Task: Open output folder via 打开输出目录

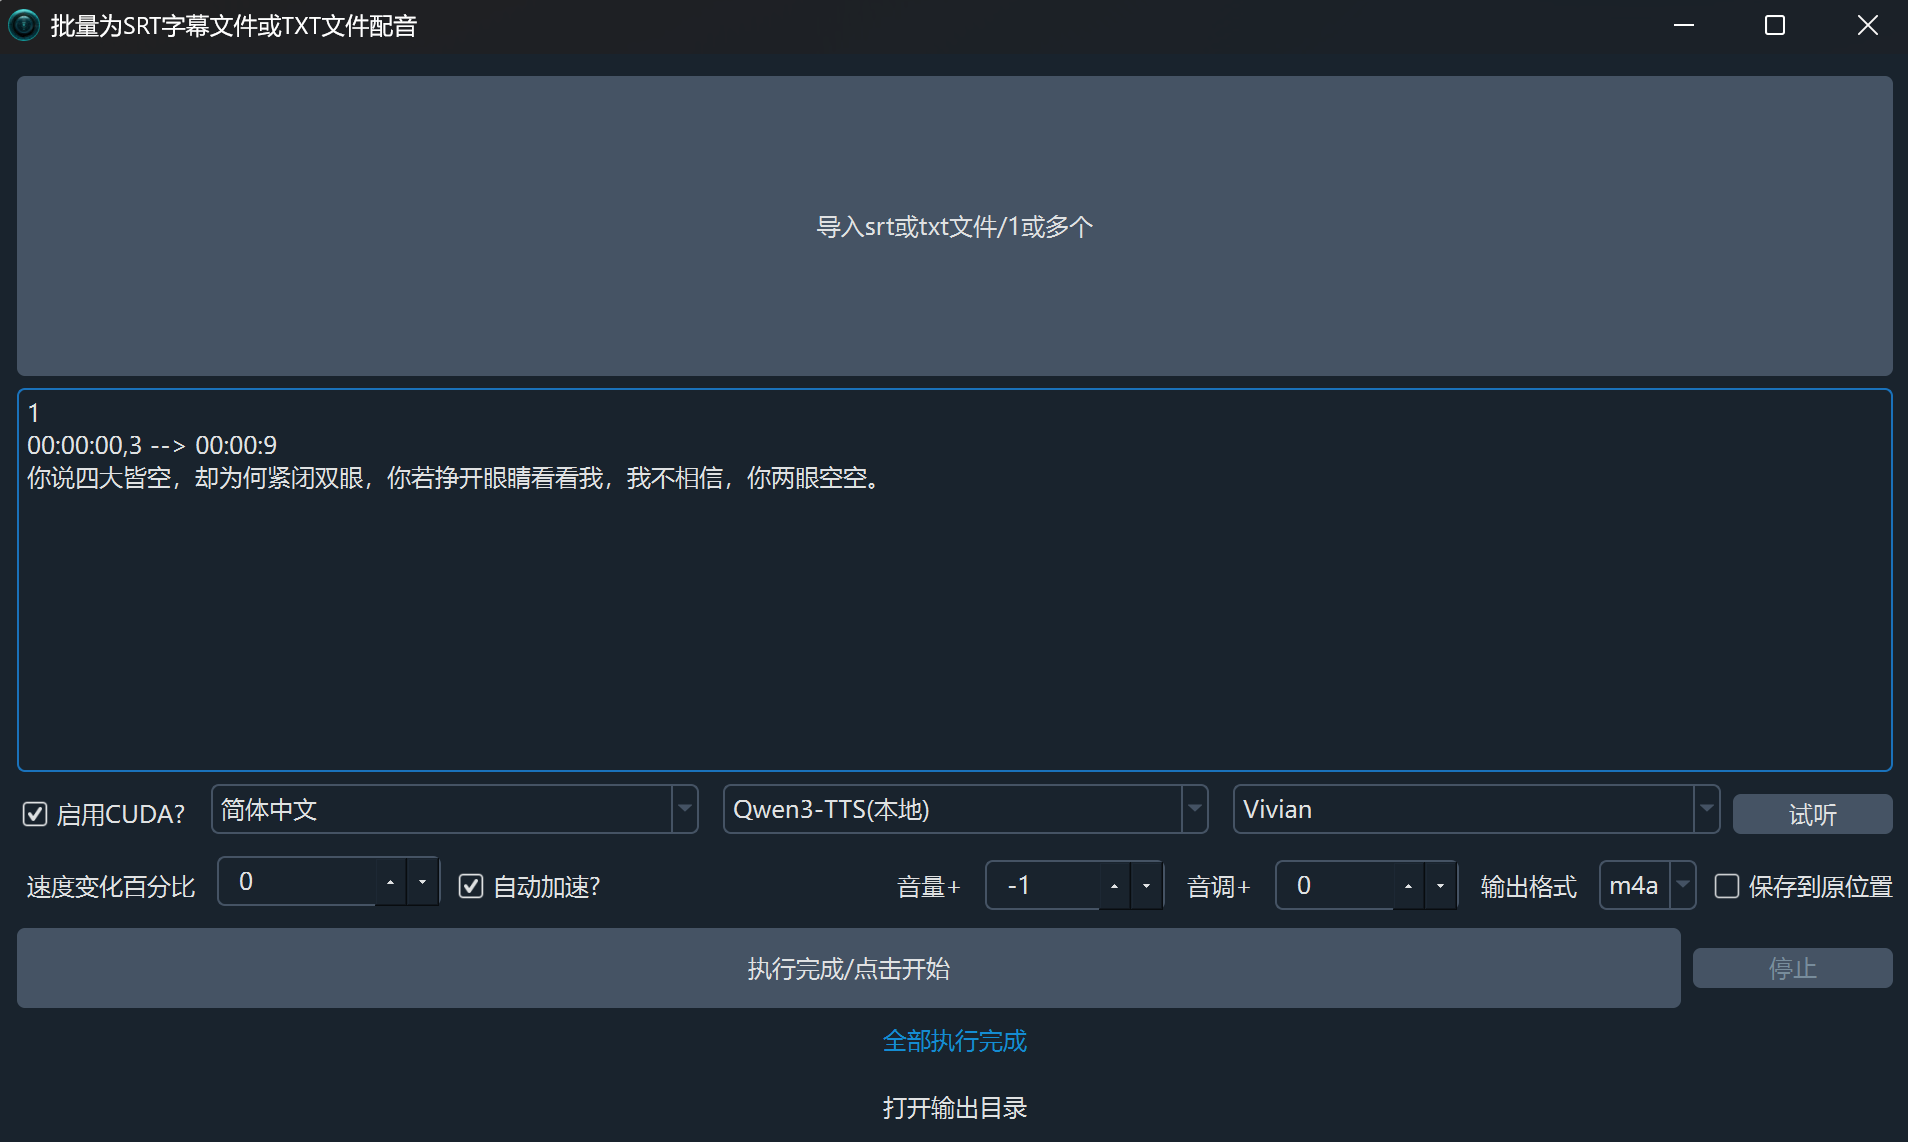Action: pyautogui.click(x=954, y=1107)
